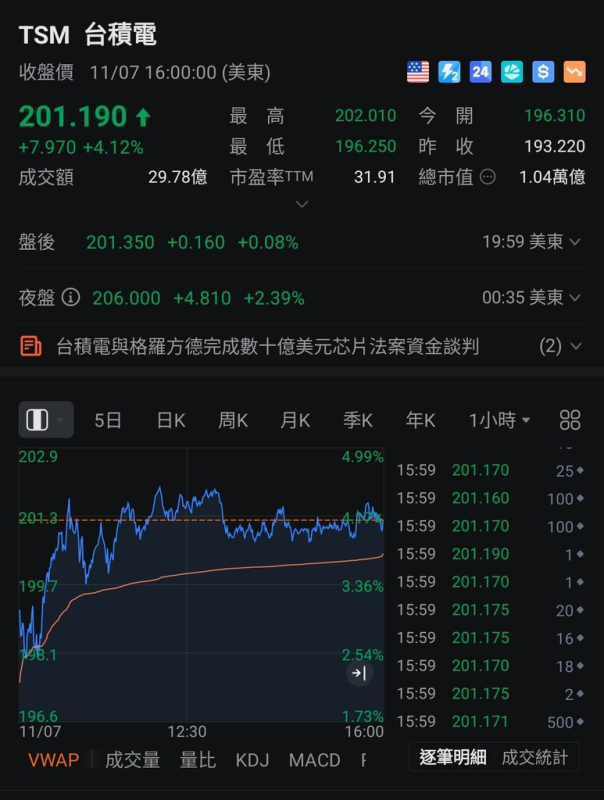This screenshot has width=604, height=800.
Task: Tap the 昨收 value 193.220
Action: 555,146
